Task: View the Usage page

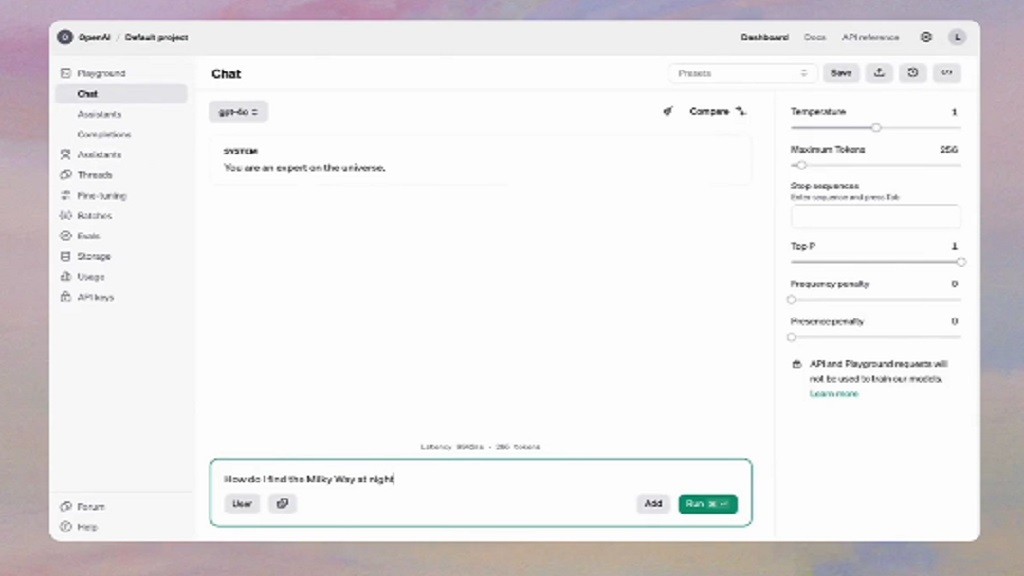Action: pyautogui.click(x=89, y=276)
